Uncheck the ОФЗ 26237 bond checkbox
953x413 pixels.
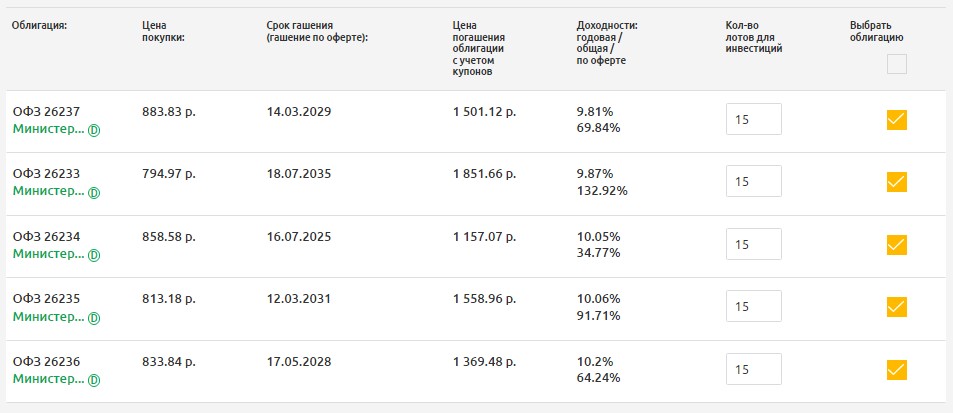[x=896, y=120]
